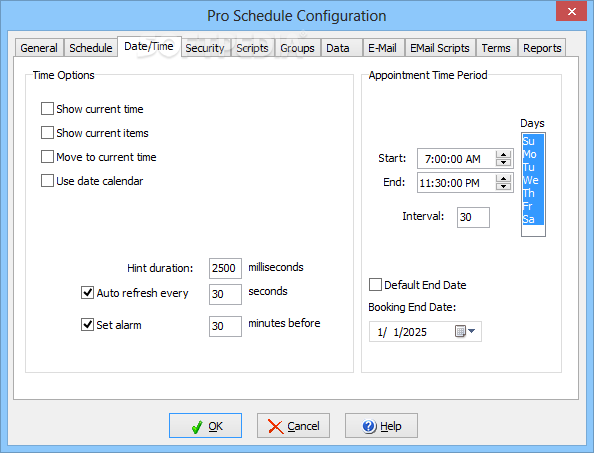
Task: Click the Booking End Date year value
Action: [x=416, y=332]
